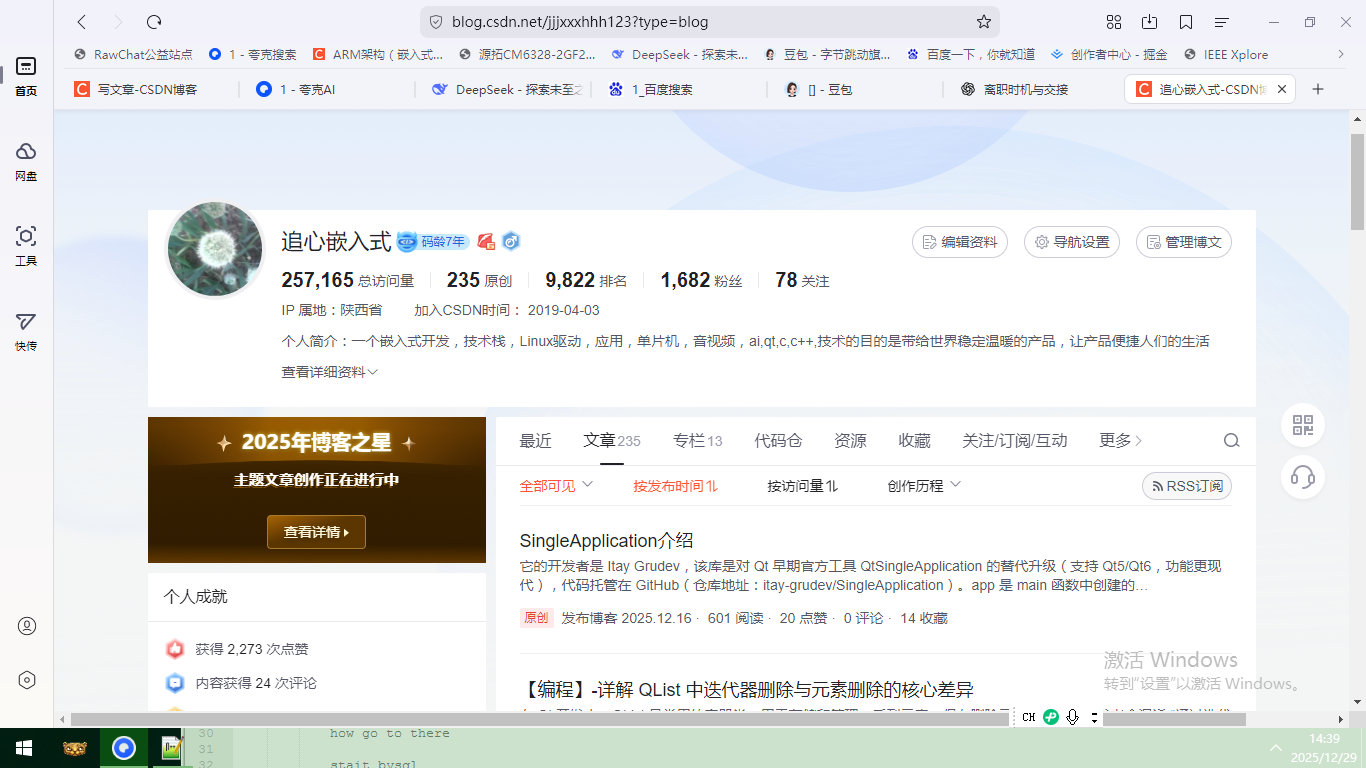Open the 快传 sidebar icon
Image resolution: width=1366 pixels, height=768 pixels.
click(26, 331)
